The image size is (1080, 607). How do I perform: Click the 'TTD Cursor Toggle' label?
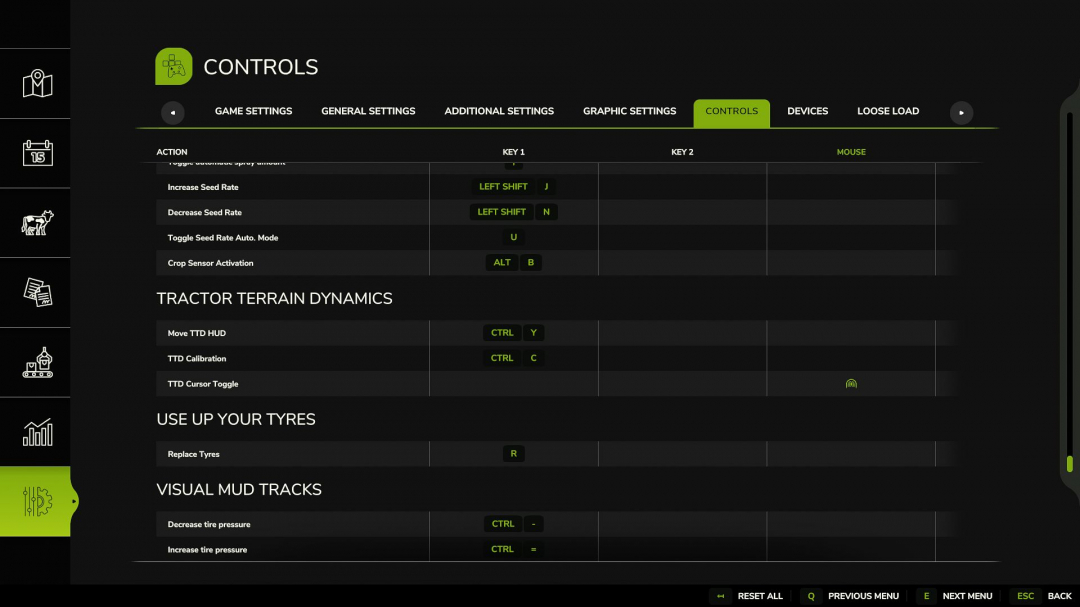tap(202, 384)
